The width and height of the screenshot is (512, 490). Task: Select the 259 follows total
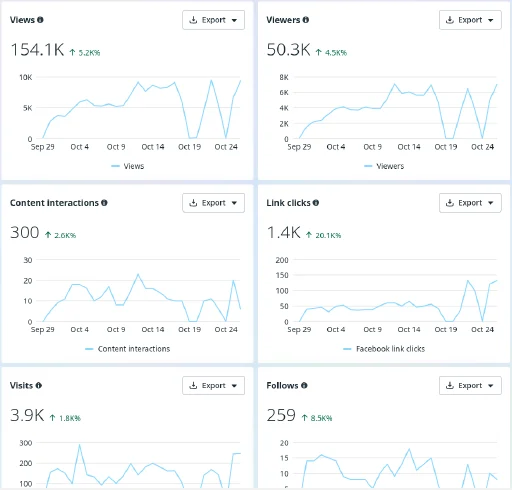[x=281, y=415]
